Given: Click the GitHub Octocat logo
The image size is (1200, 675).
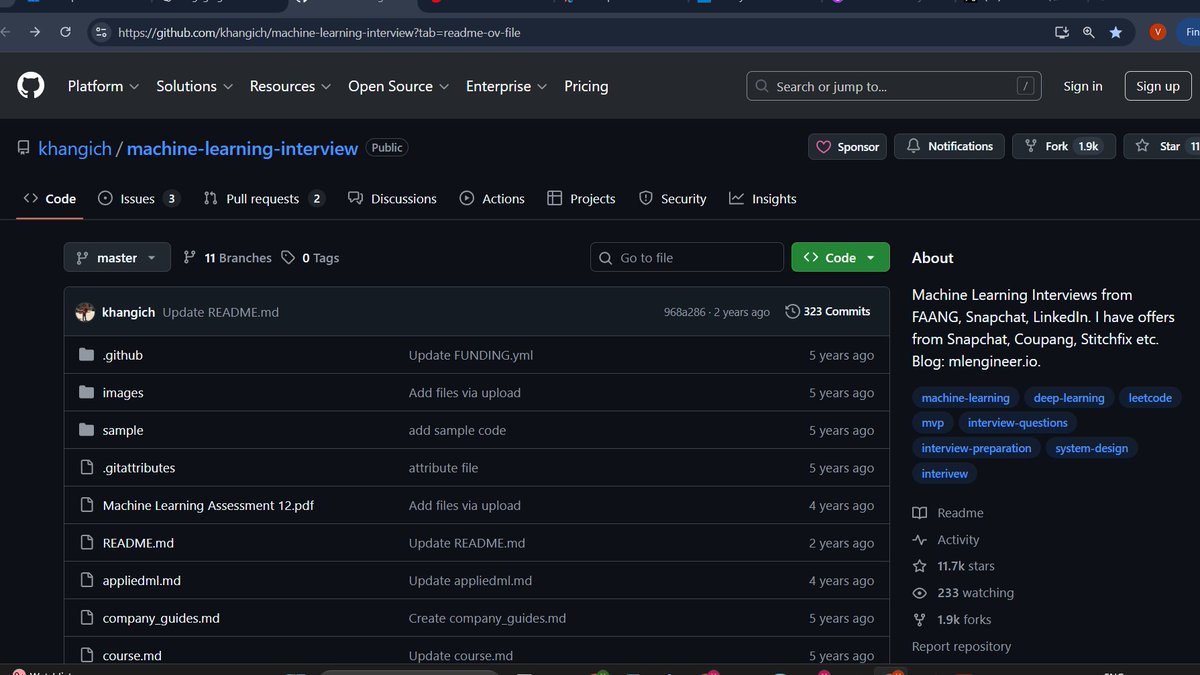Looking at the screenshot, I should 31,86.
